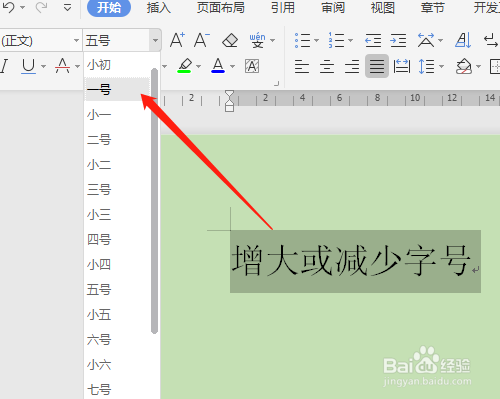Open font color dropdown arrow

[x=233, y=66]
